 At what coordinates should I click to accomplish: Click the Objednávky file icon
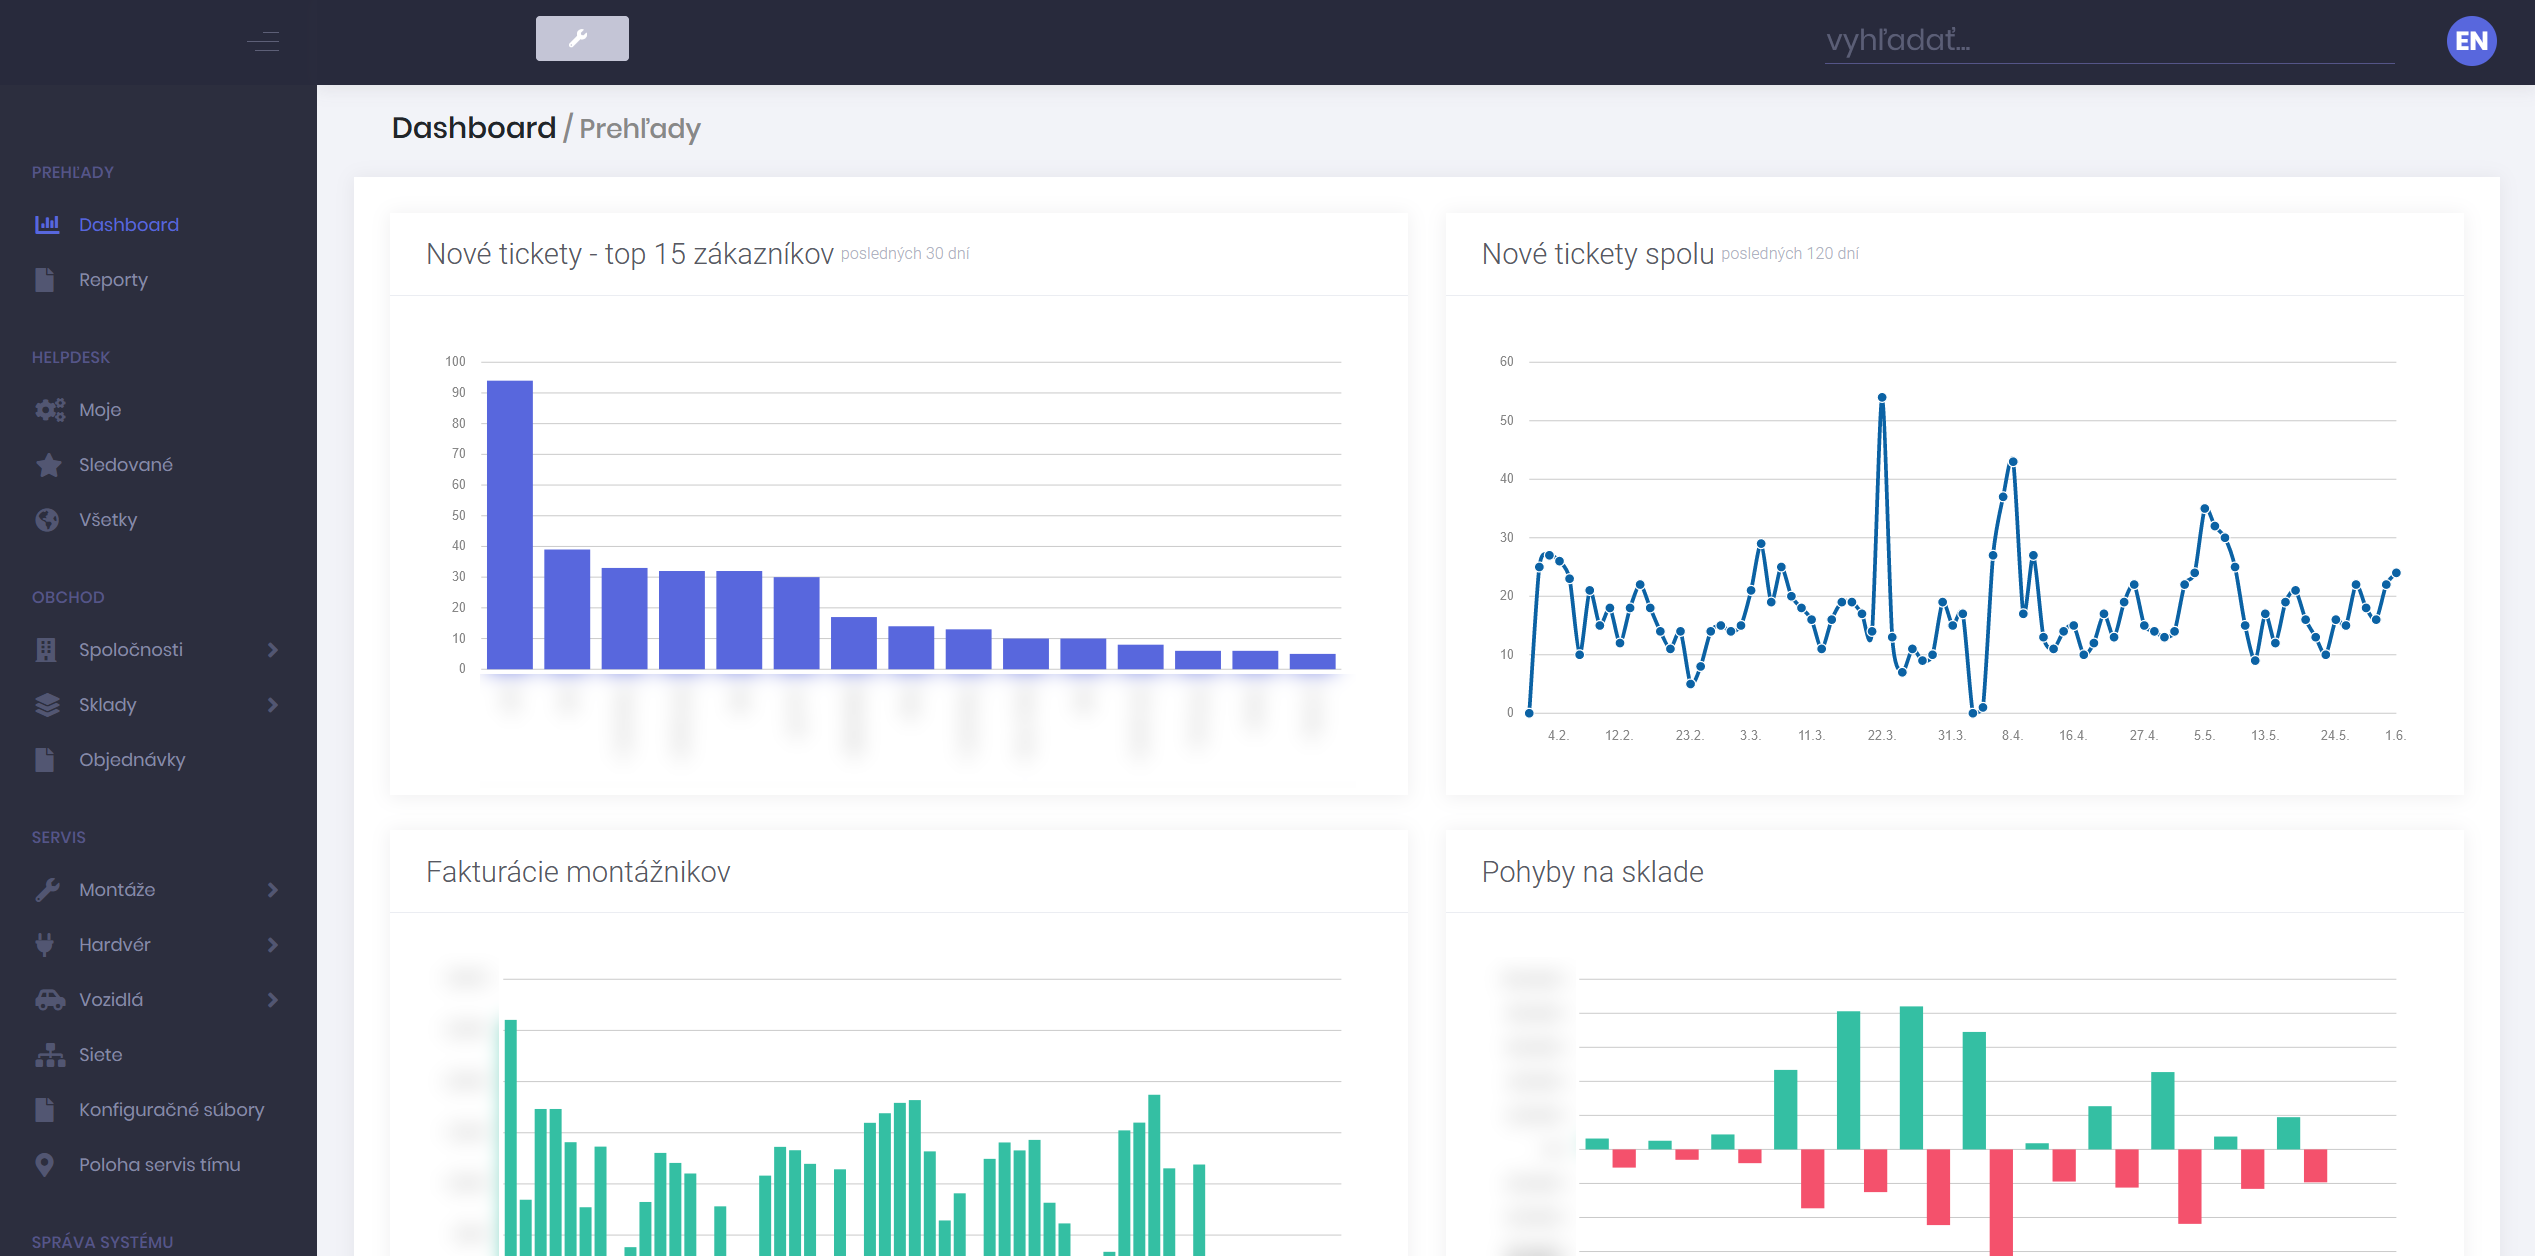[x=45, y=760]
